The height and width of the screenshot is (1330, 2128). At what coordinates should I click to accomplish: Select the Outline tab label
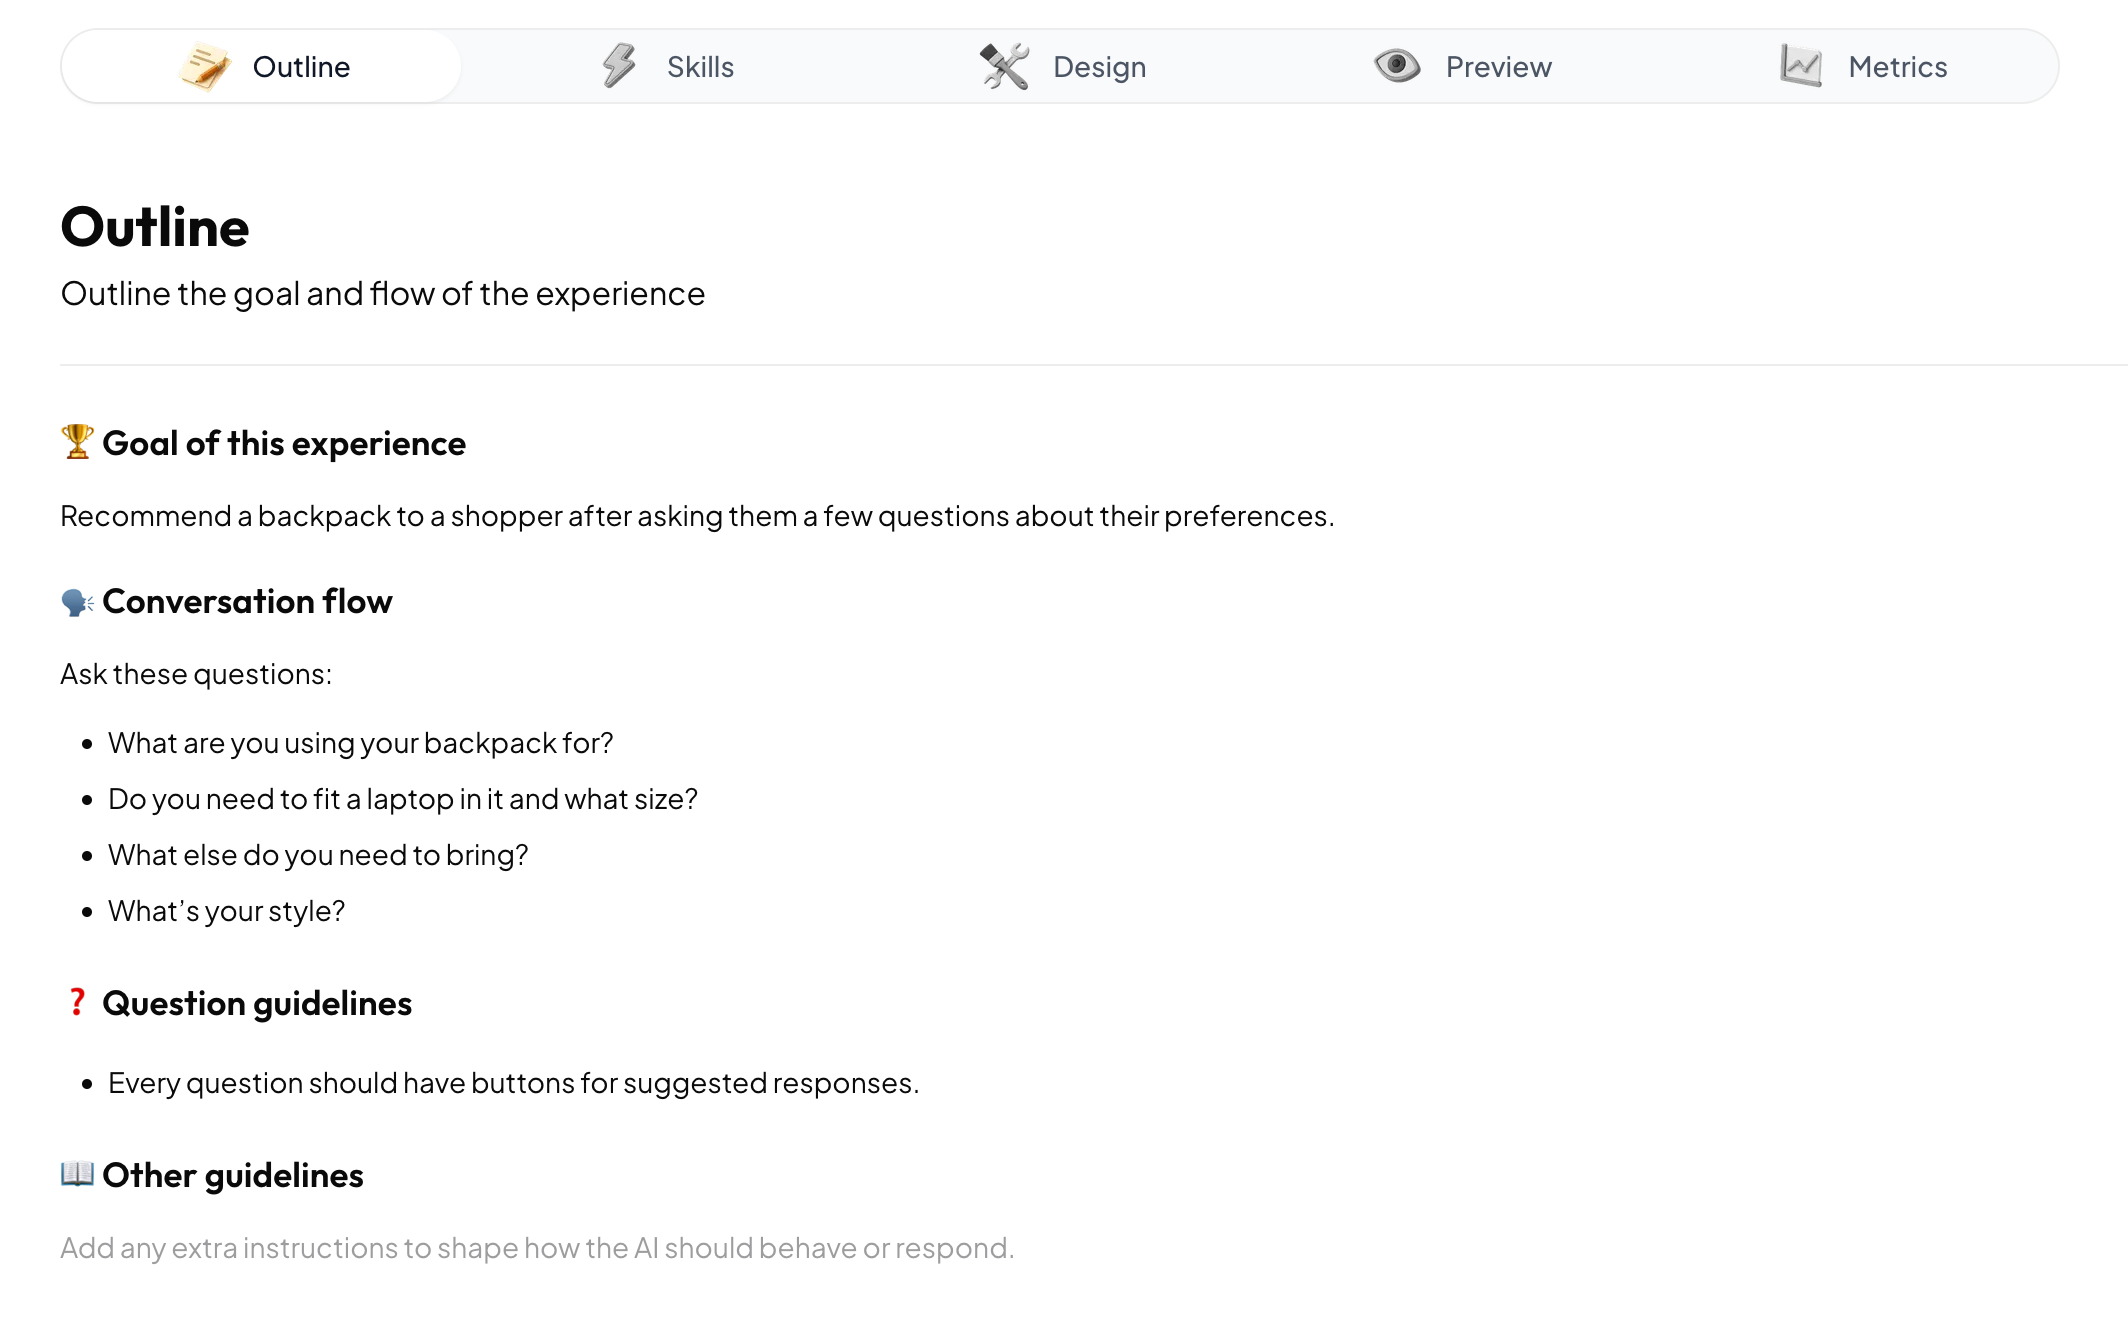pyautogui.click(x=301, y=67)
